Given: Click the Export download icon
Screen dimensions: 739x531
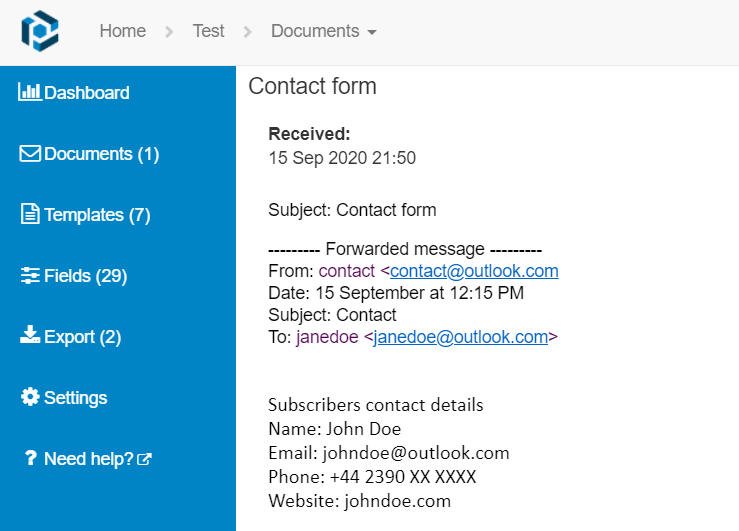Looking at the screenshot, I should (30, 336).
